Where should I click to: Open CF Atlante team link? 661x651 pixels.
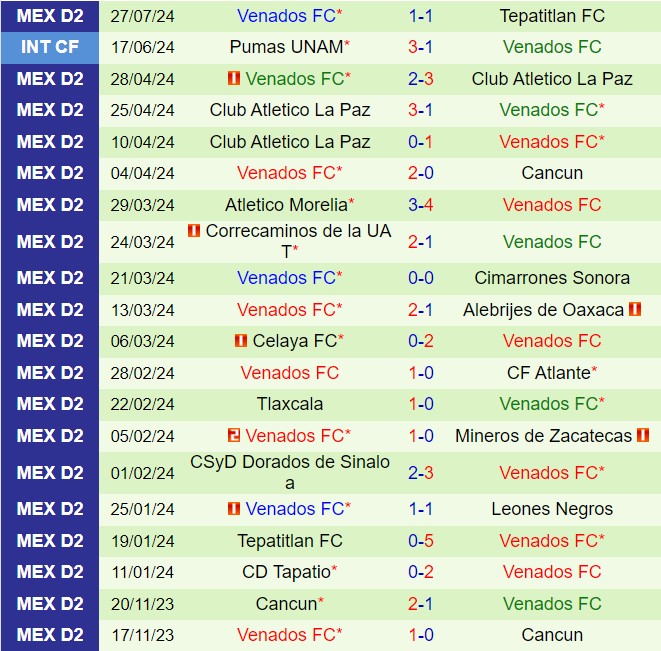pyautogui.click(x=548, y=373)
